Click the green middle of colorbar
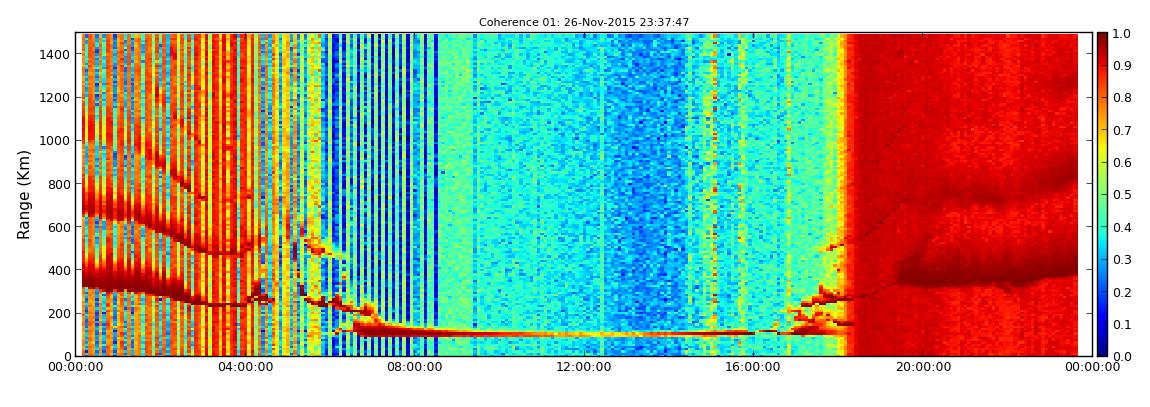Image resolution: width=1150 pixels, height=407 pixels. coord(1103,194)
